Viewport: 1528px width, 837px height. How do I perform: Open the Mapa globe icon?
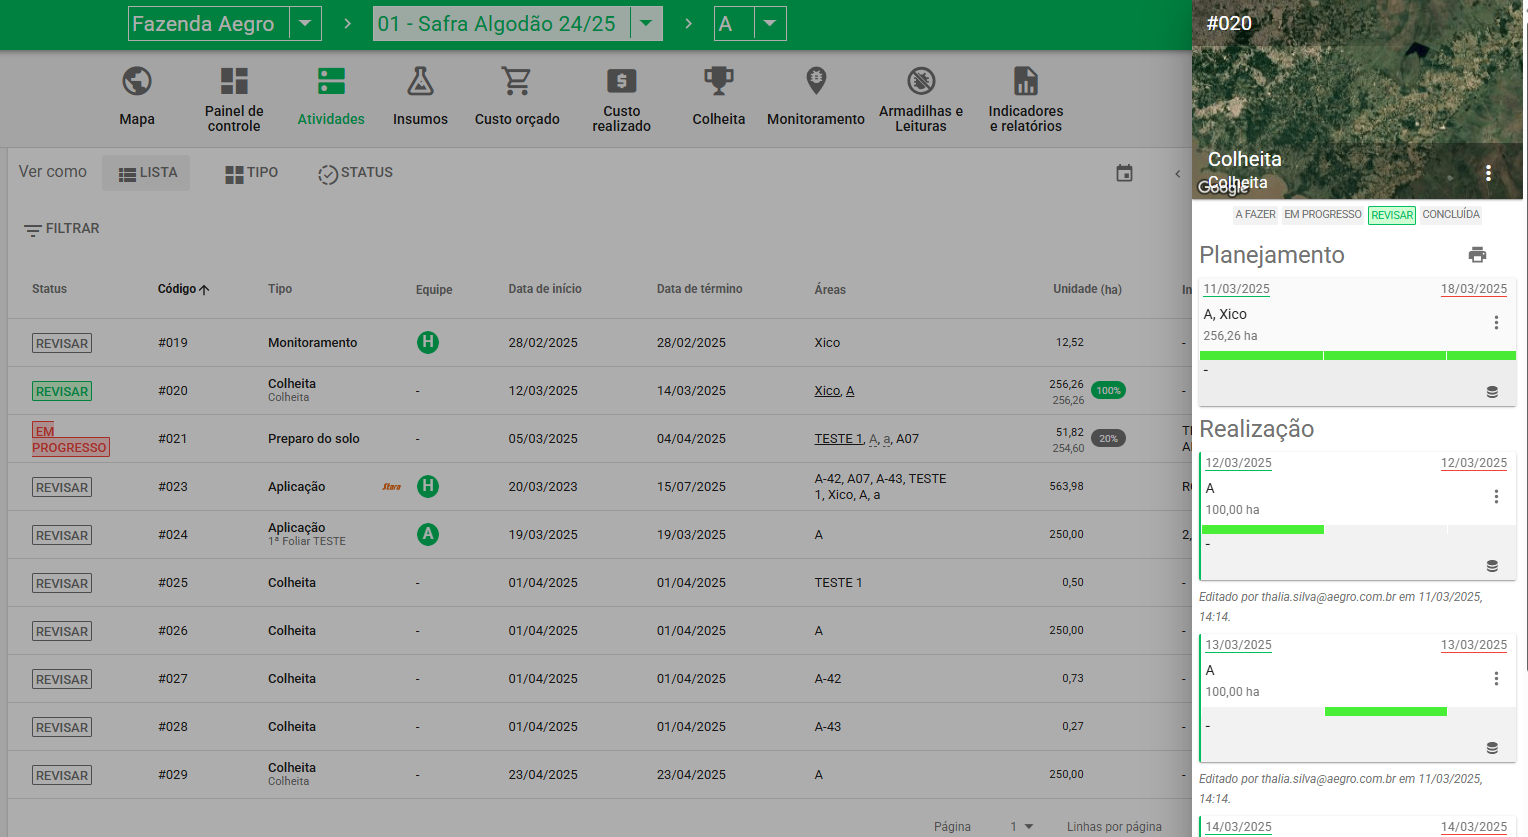coord(137,81)
